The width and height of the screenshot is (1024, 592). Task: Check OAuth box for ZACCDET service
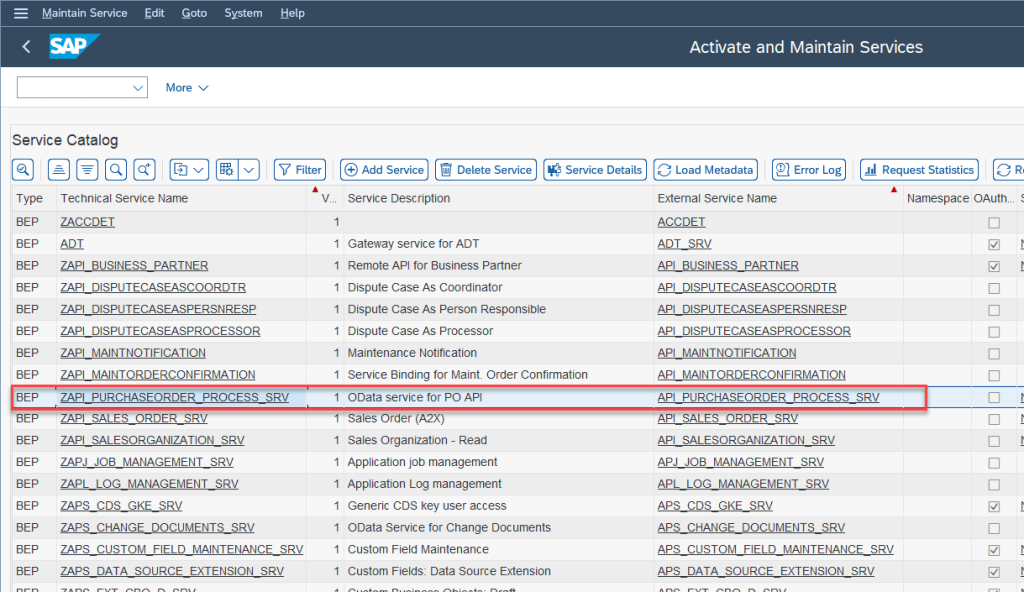pyautogui.click(x=993, y=222)
